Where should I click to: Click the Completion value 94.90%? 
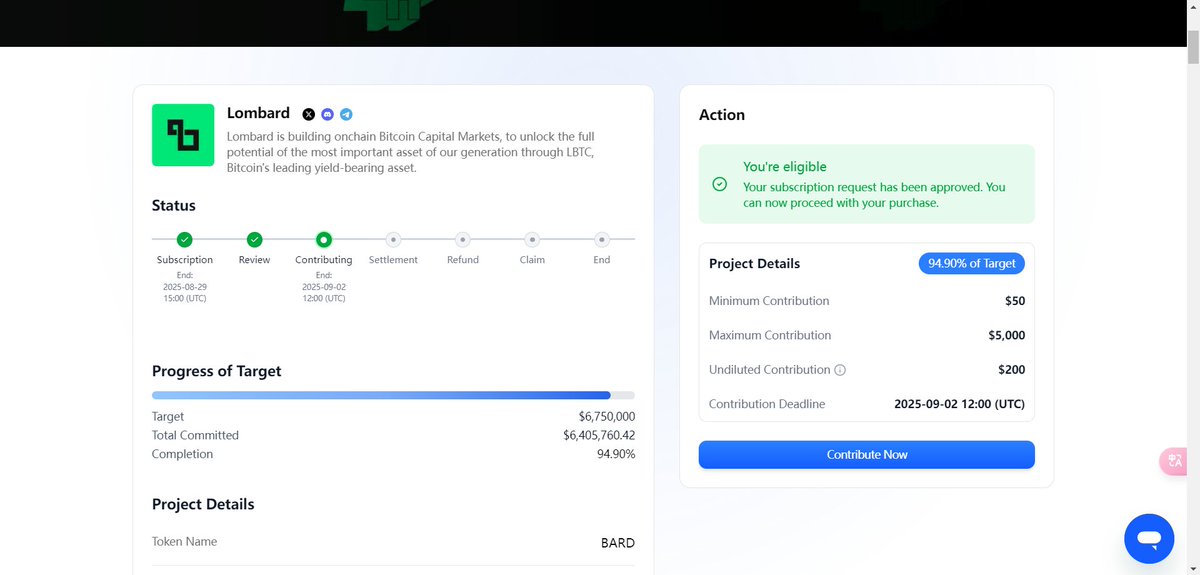click(x=616, y=454)
